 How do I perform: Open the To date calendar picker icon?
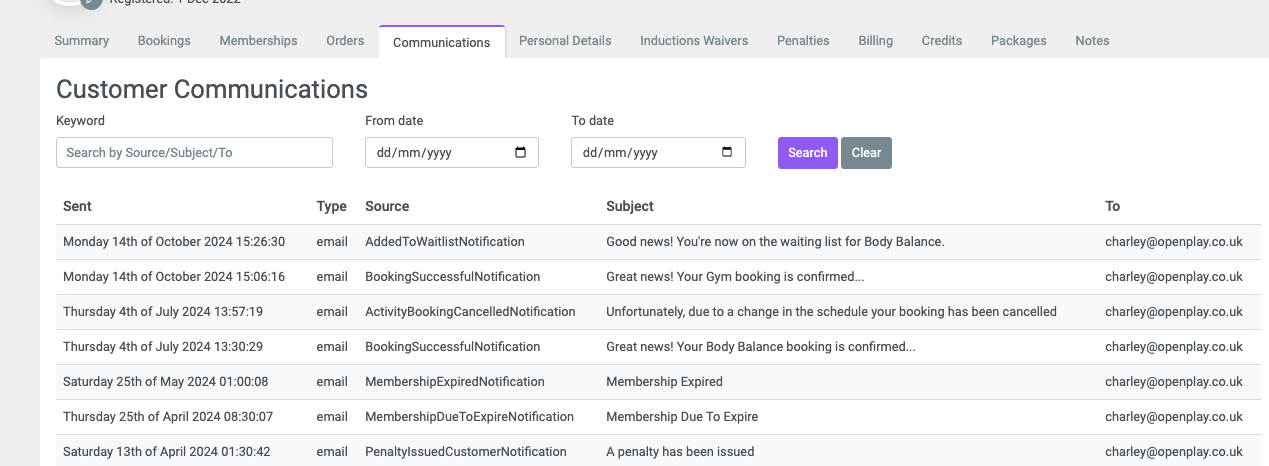click(727, 153)
